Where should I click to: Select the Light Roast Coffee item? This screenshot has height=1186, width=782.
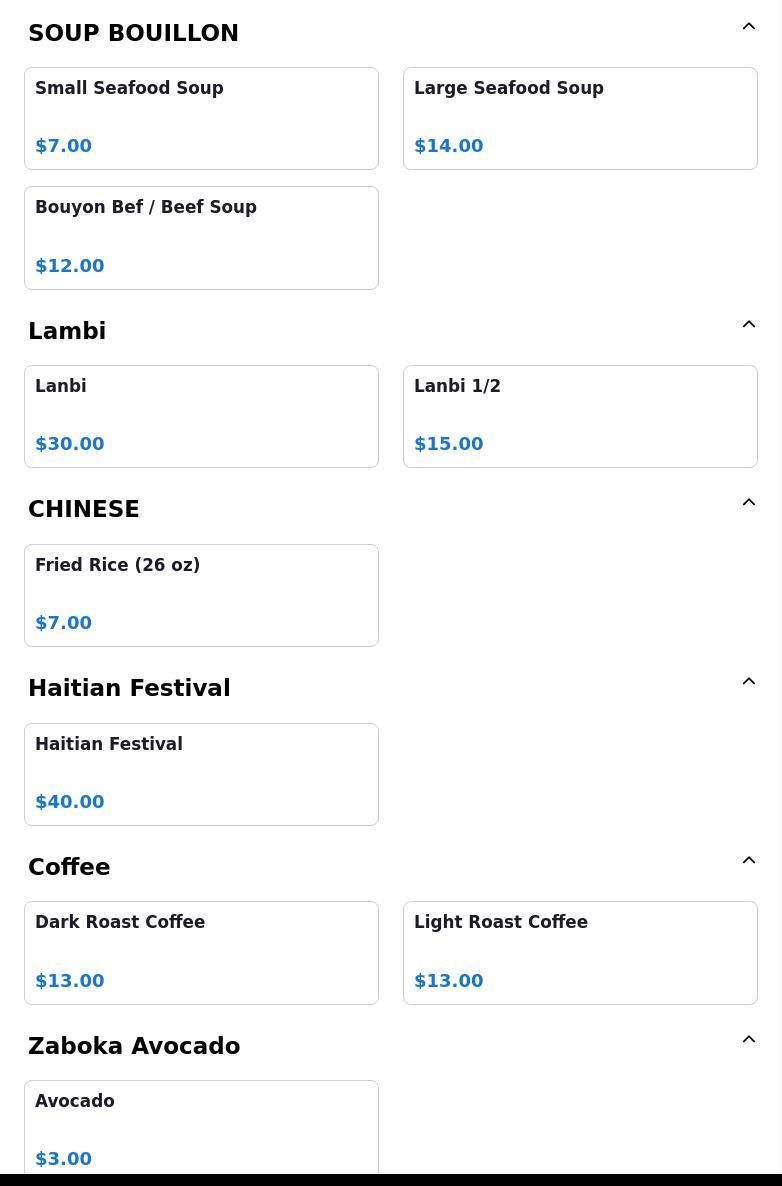[x=580, y=952]
